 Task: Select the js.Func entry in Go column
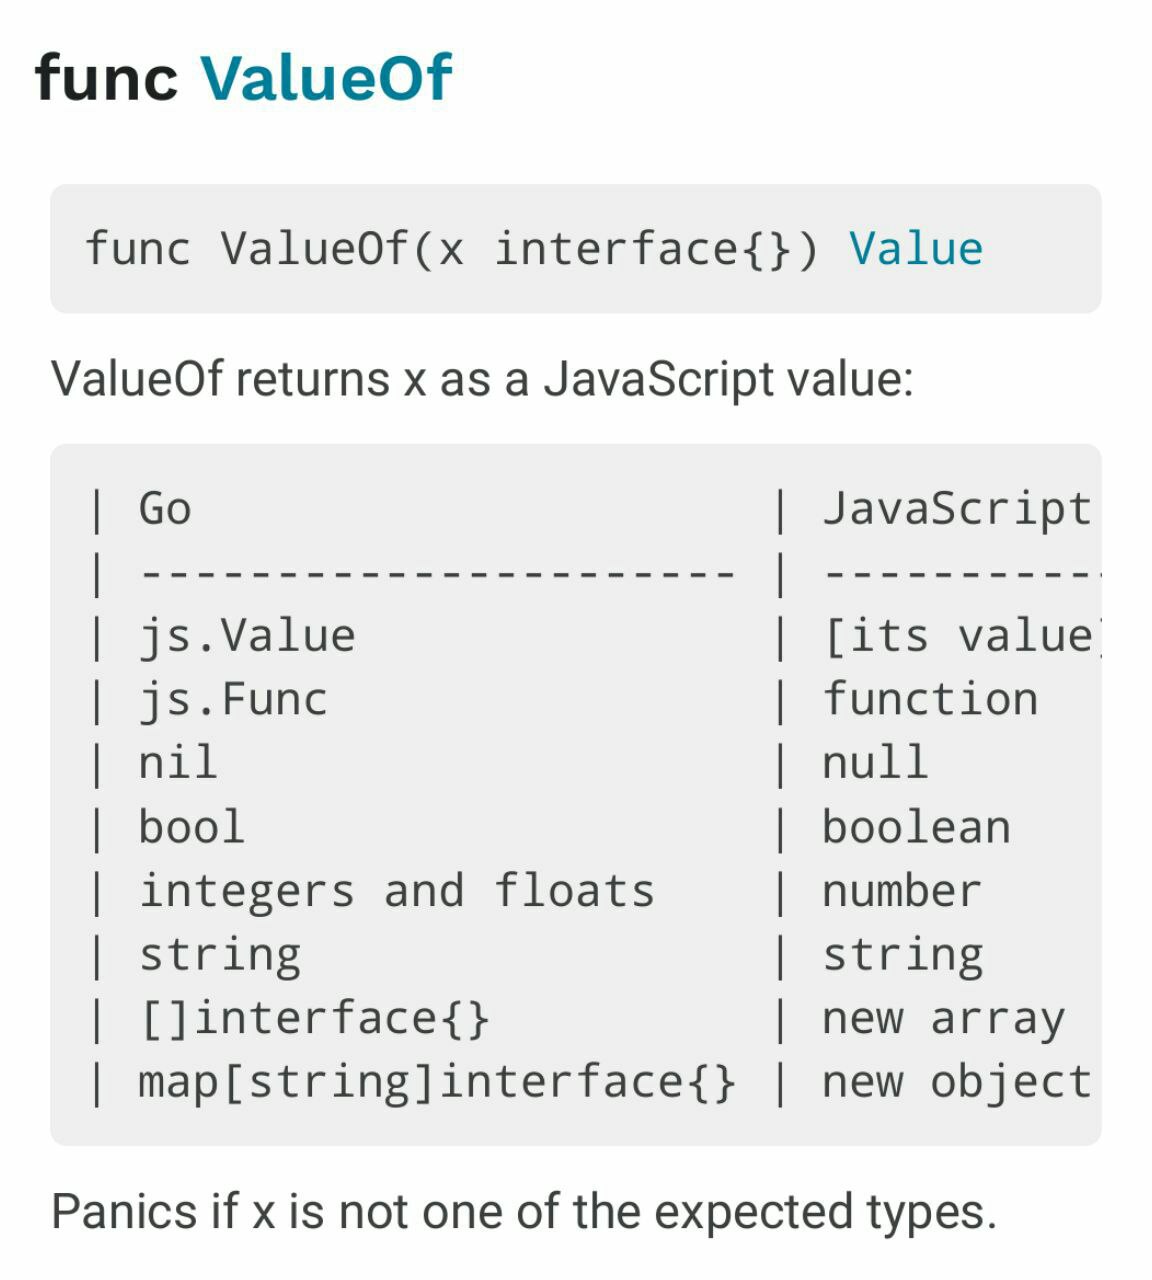tap(233, 699)
